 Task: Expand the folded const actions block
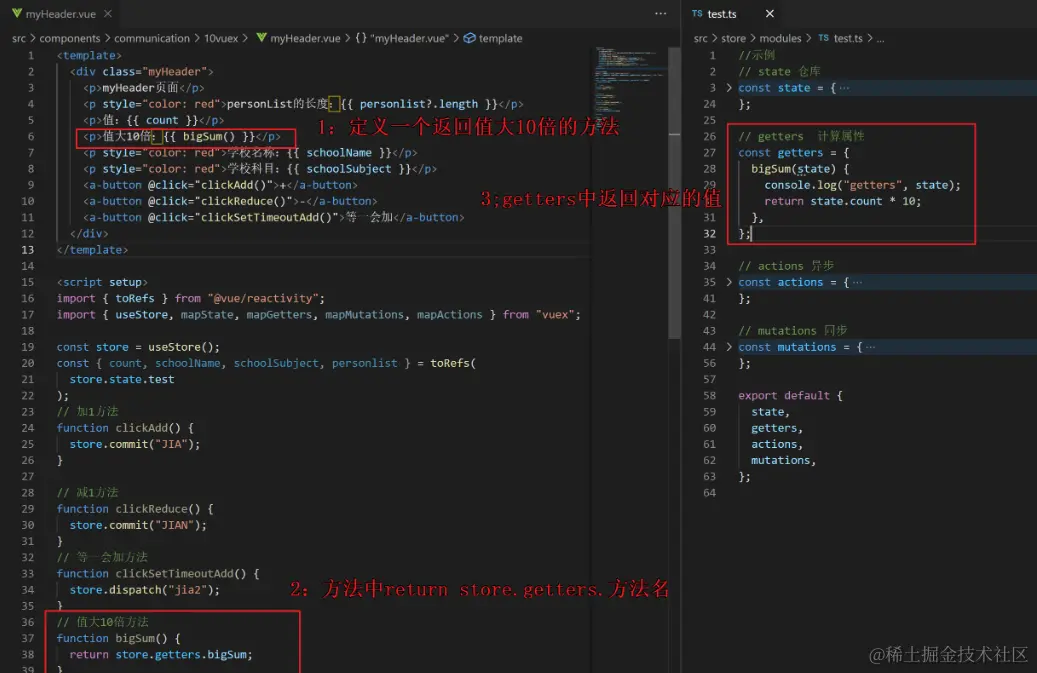pyautogui.click(x=729, y=282)
